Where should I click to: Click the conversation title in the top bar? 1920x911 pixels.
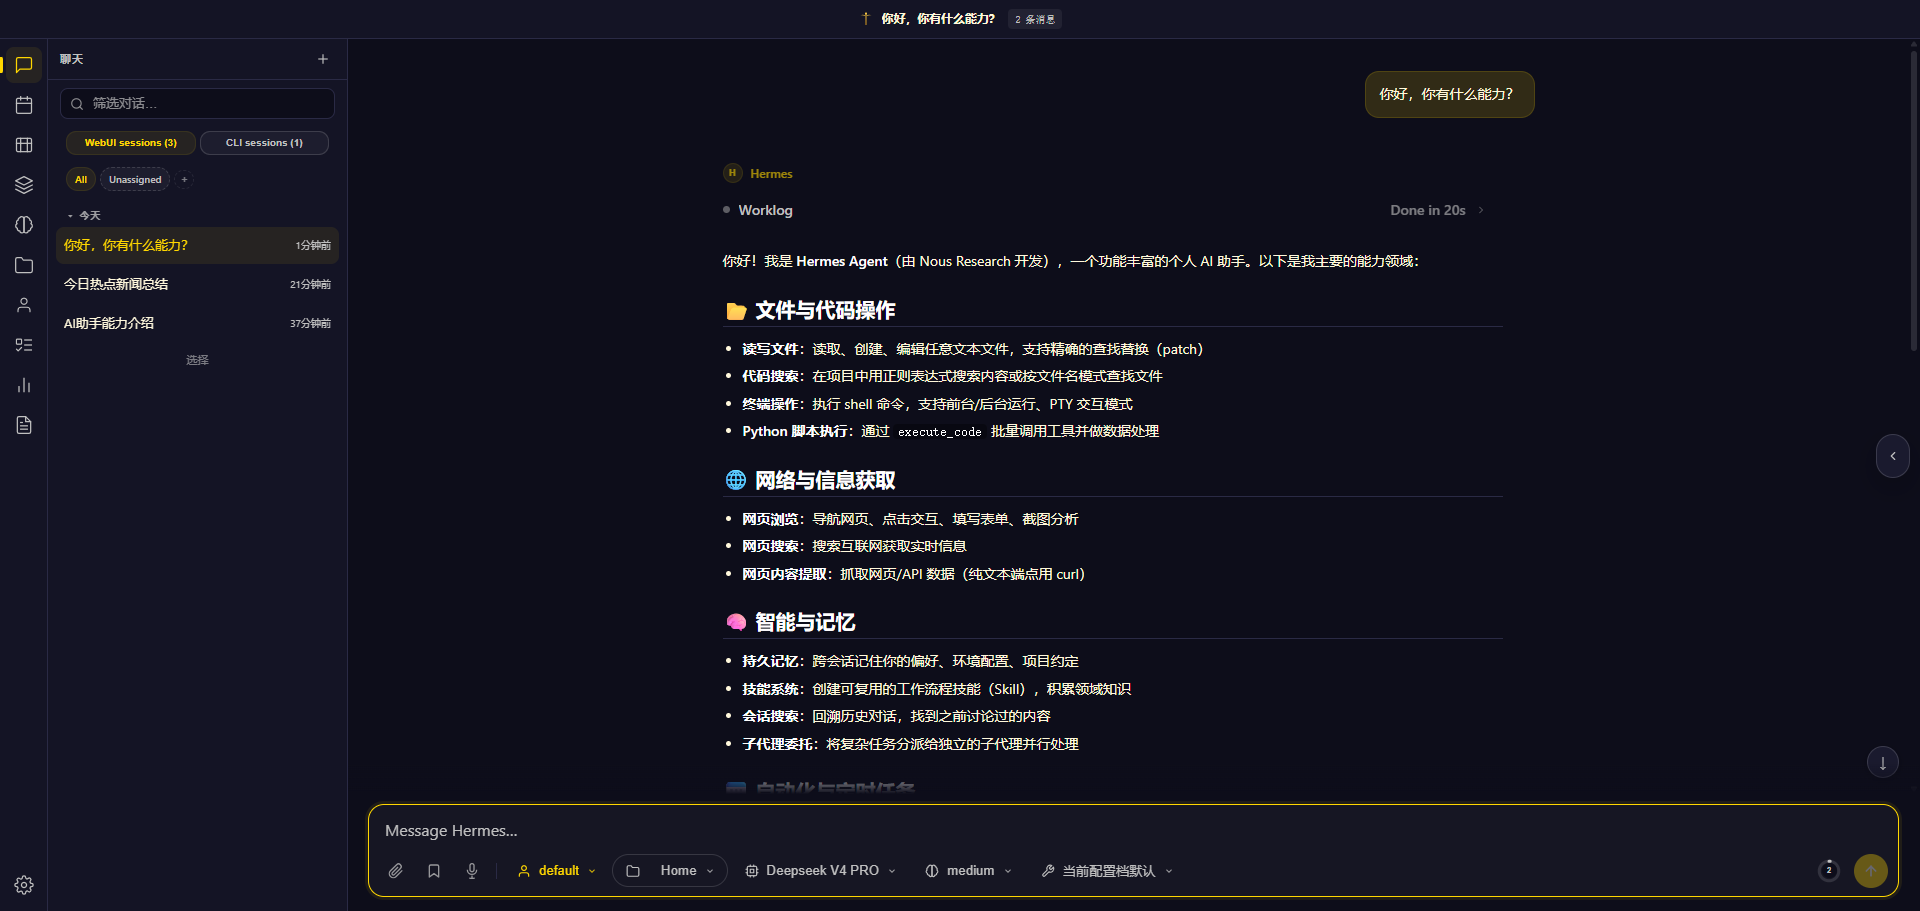point(938,19)
